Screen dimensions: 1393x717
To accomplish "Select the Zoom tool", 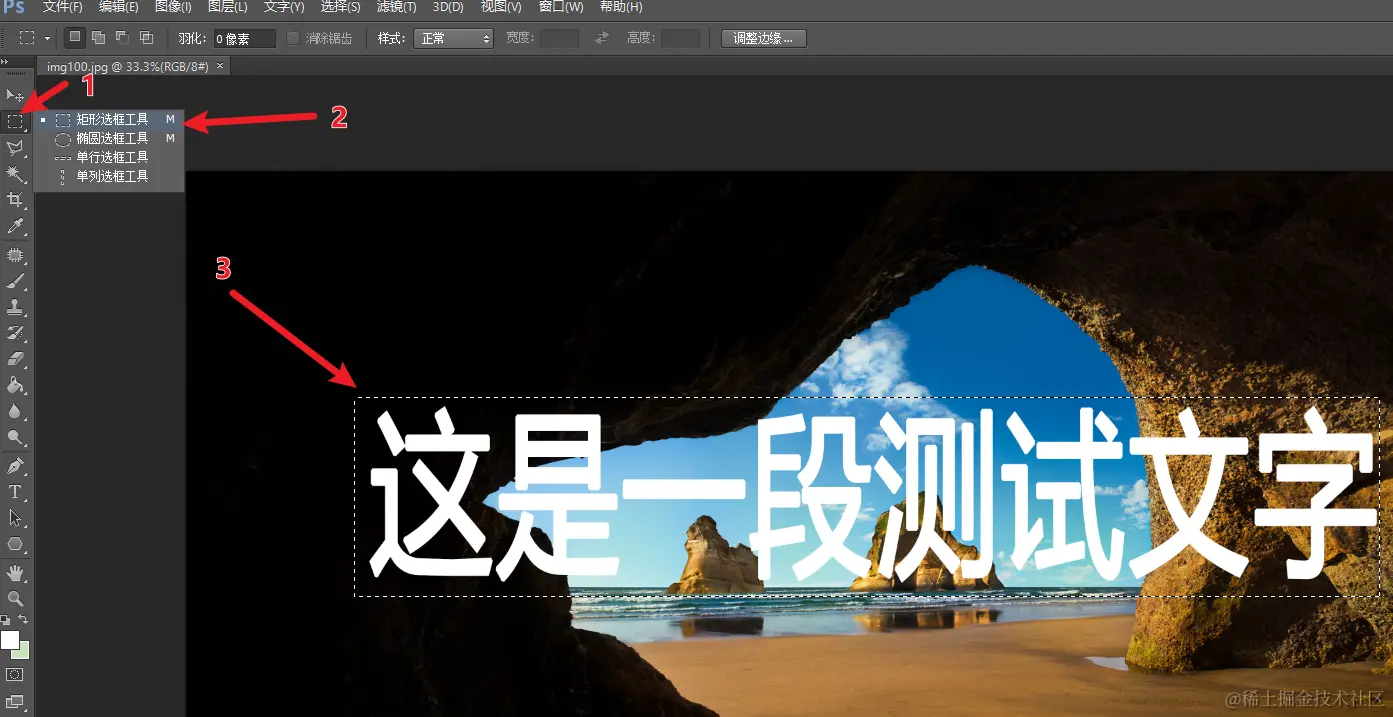I will [x=14, y=597].
